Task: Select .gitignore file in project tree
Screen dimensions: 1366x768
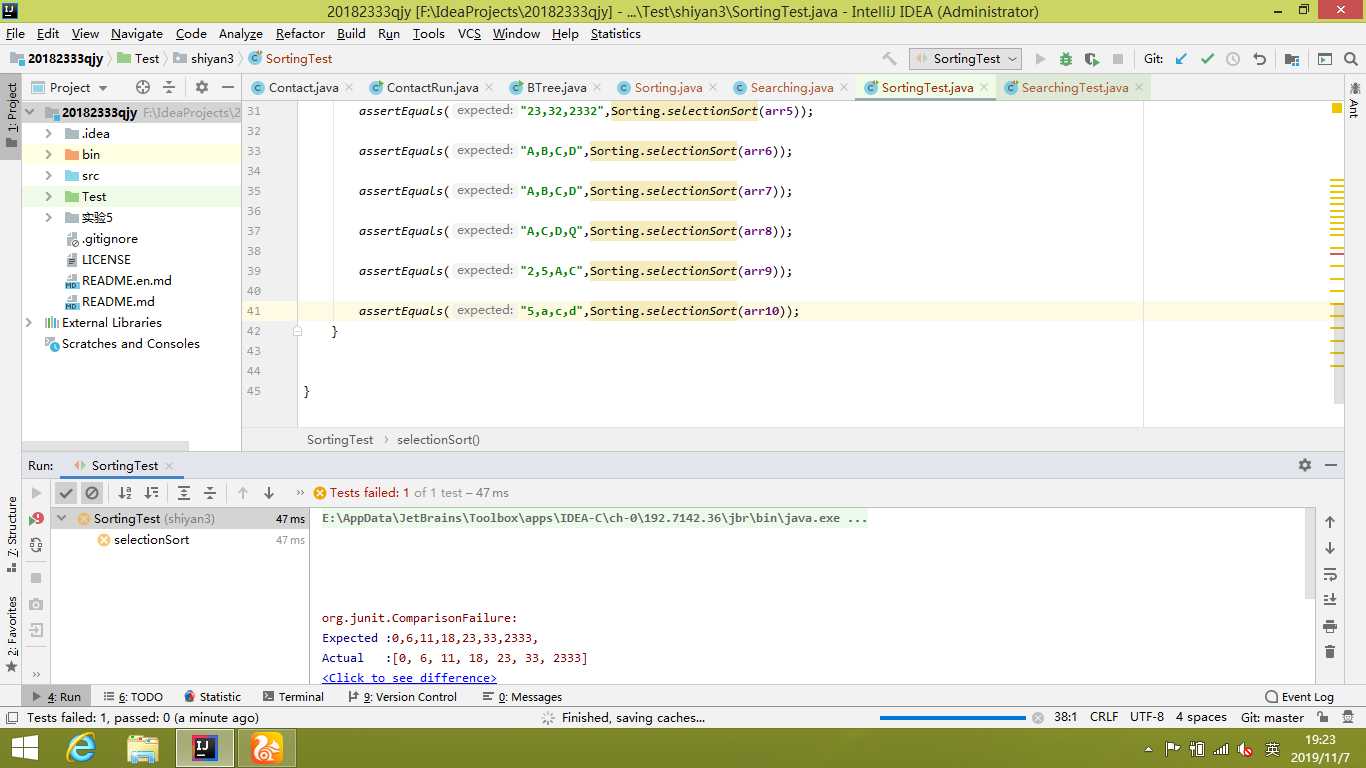Action: coord(110,238)
